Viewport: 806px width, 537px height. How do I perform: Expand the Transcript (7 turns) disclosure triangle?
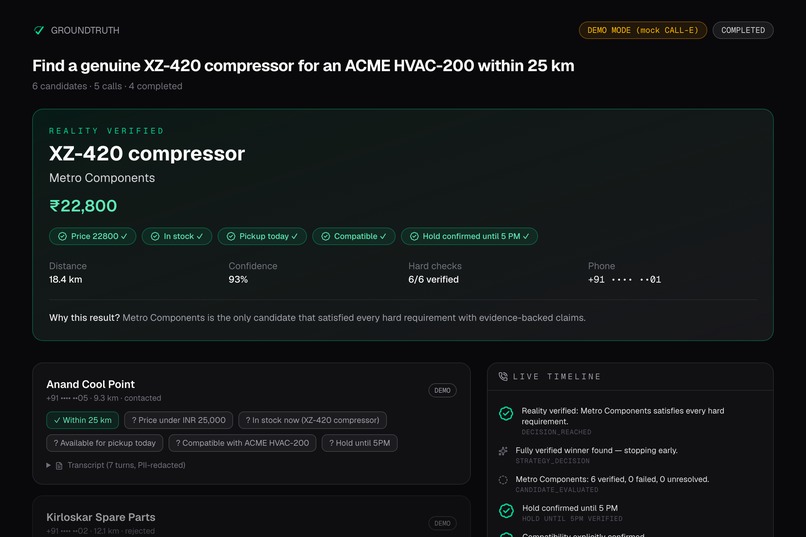[x=48, y=465]
